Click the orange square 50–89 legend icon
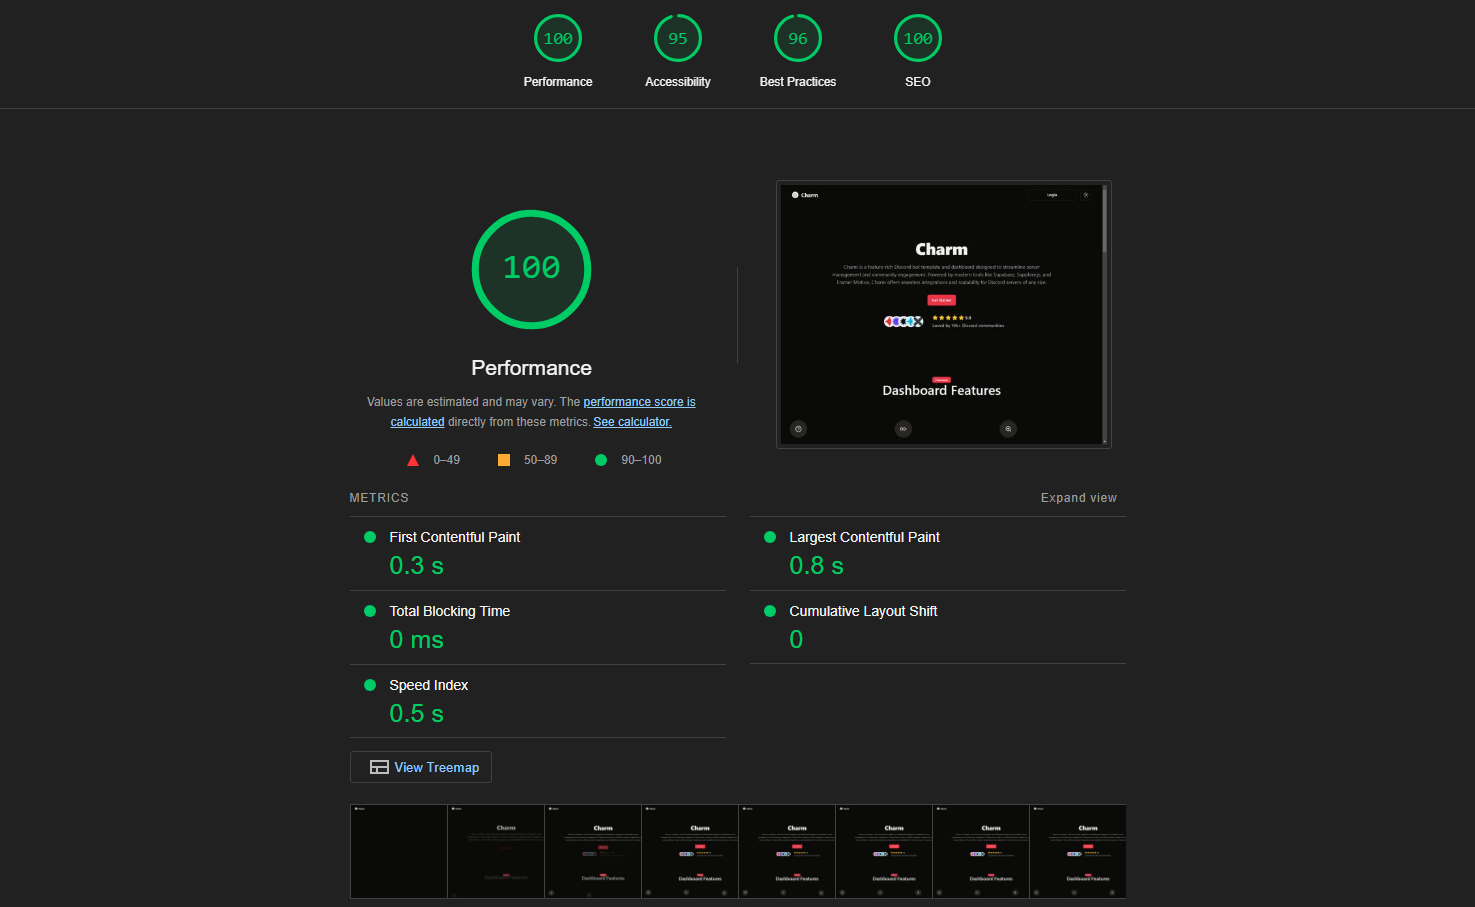 pos(504,460)
